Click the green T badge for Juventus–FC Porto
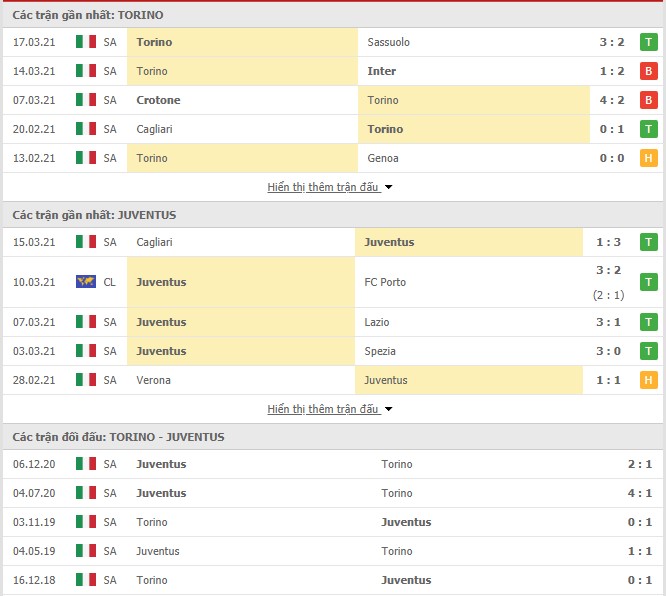 click(648, 282)
